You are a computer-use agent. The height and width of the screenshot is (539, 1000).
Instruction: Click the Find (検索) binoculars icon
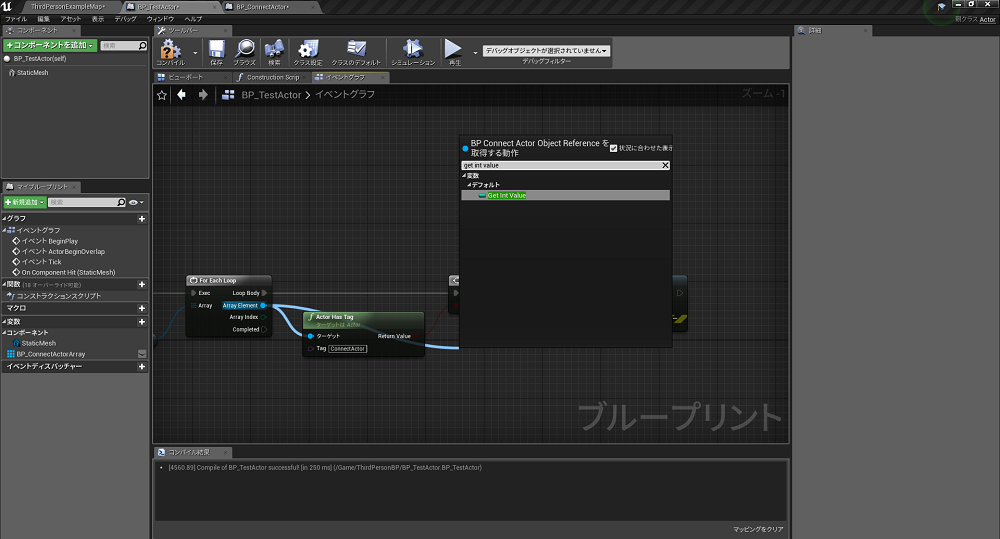pos(274,50)
